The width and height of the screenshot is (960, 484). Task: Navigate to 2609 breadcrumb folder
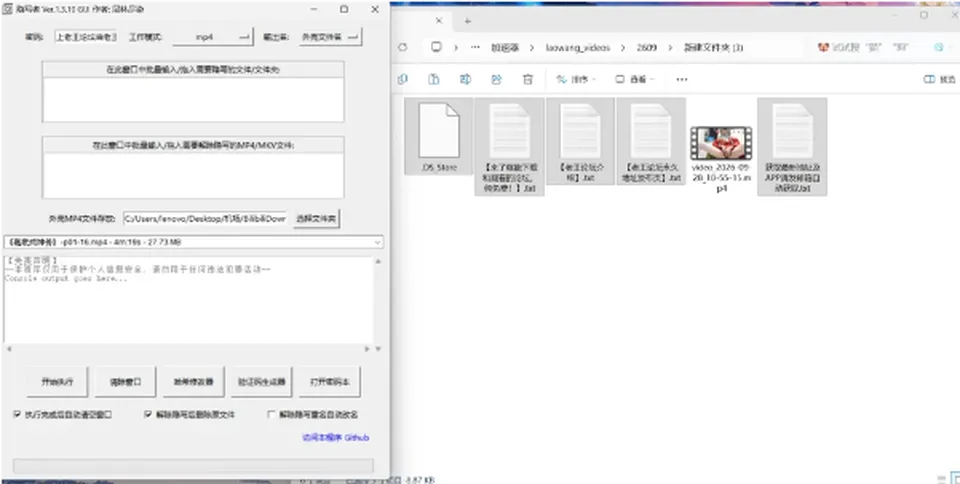(647, 47)
